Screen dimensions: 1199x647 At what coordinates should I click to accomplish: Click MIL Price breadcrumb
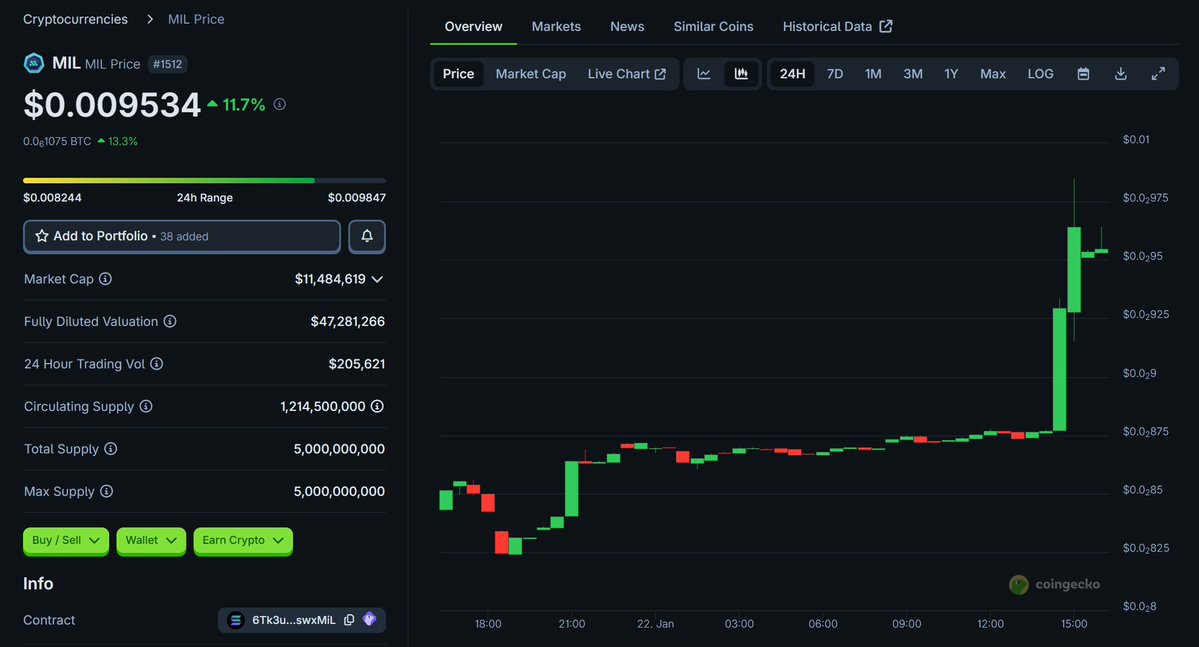tap(196, 19)
